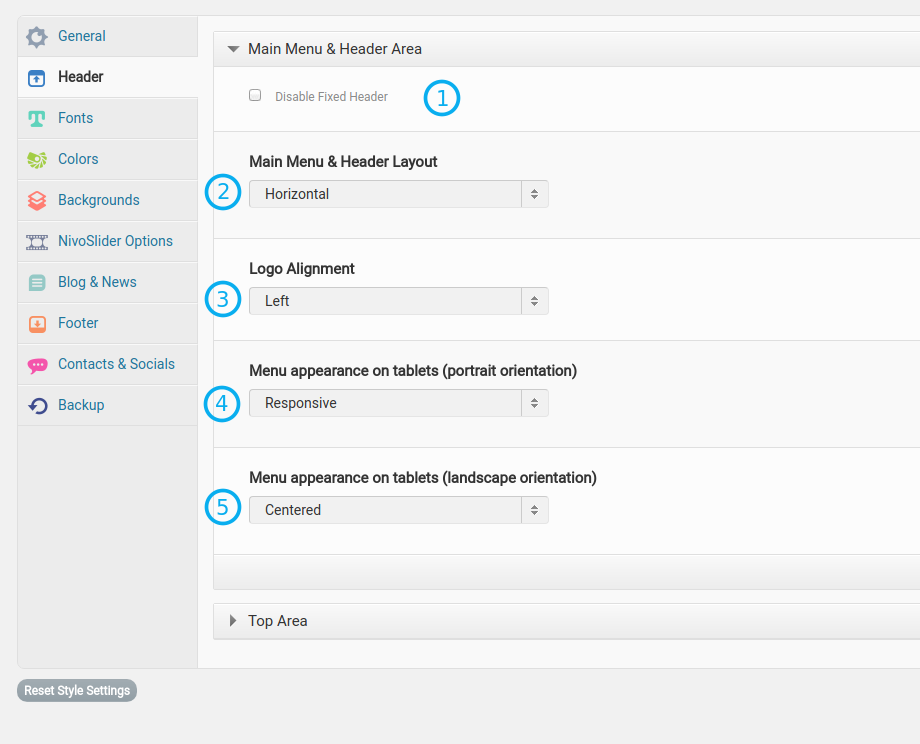Click the Blog & News icon
The width and height of the screenshot is (920, 744).
pyautogui.click(x=37, y=283)
